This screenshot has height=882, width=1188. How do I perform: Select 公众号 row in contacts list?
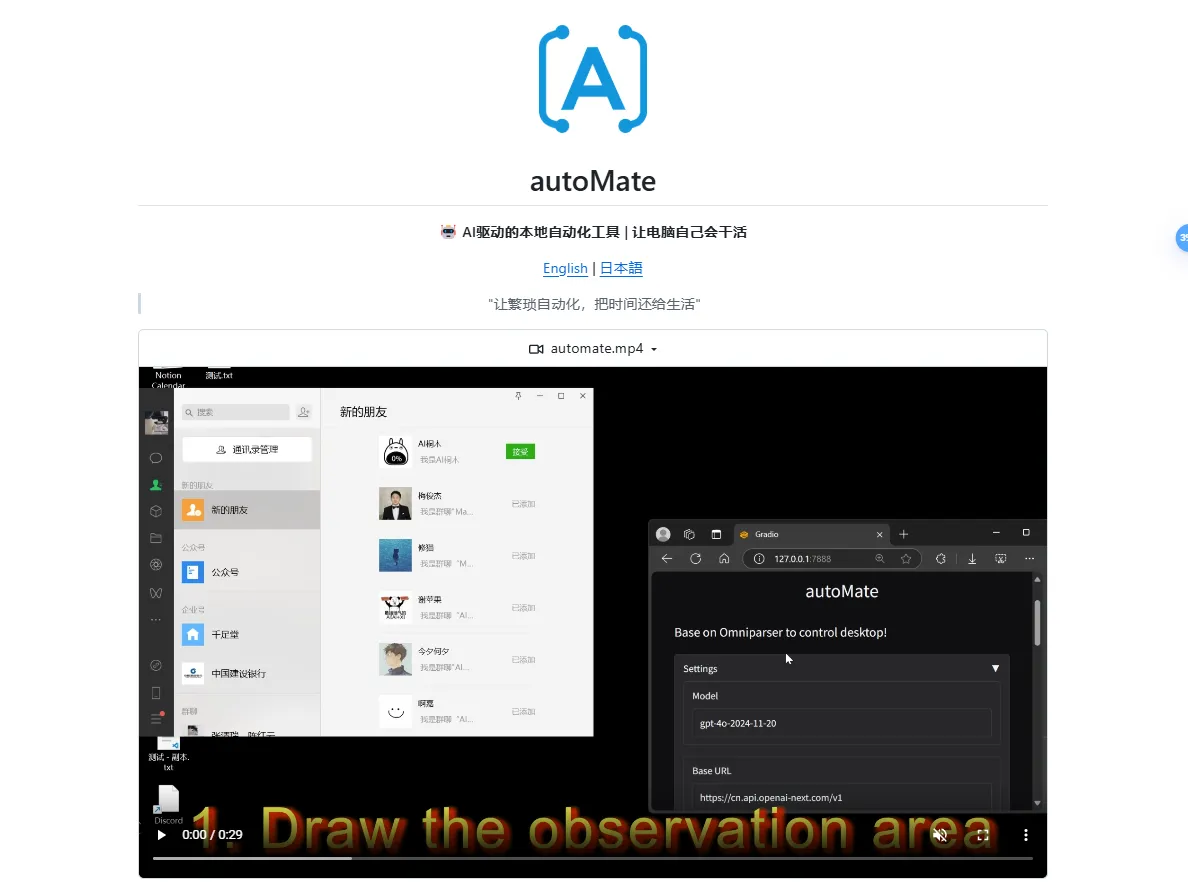point(247,572)
